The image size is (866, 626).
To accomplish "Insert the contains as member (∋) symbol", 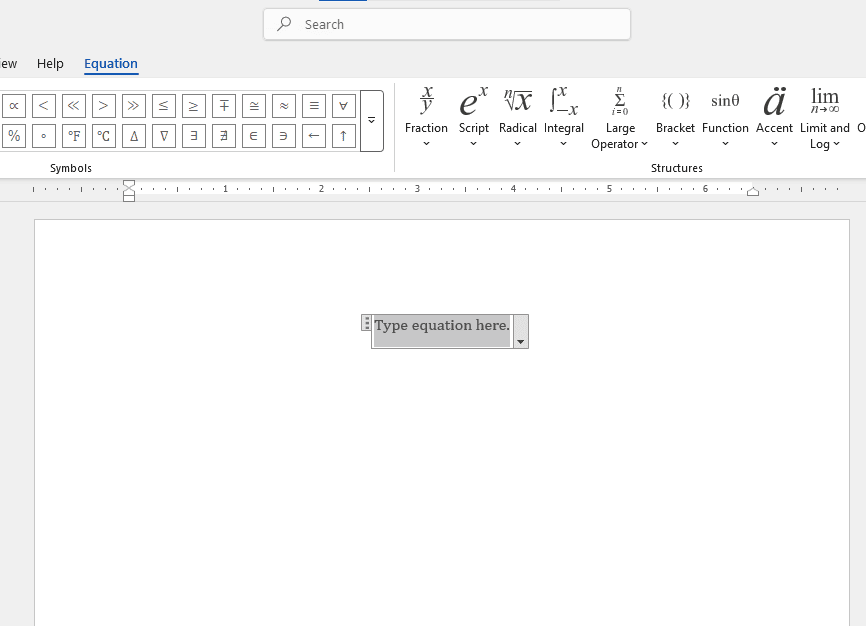I will (284, 136).
